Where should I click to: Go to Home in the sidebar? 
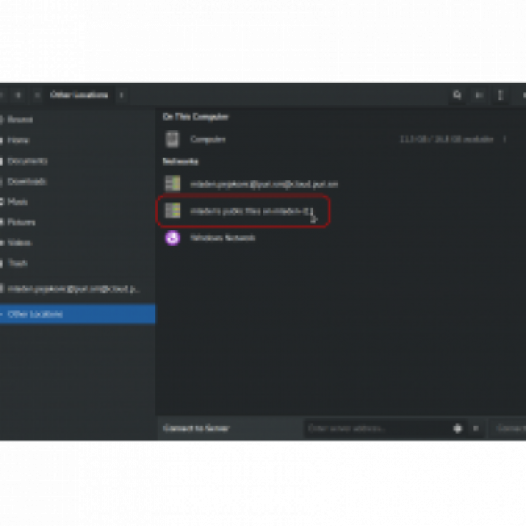click(x=18, y=140)
